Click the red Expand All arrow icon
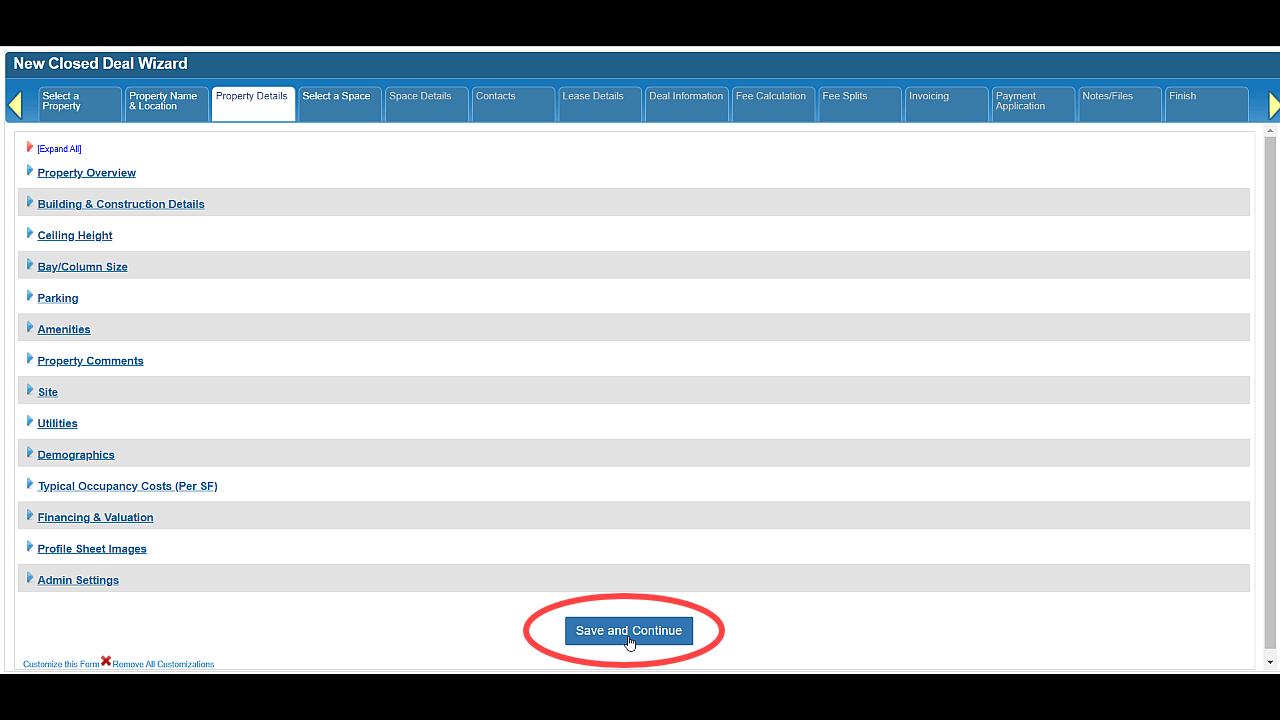Image resolution: width=1280 pixels, height=720 pixels. tap(30, 147)
